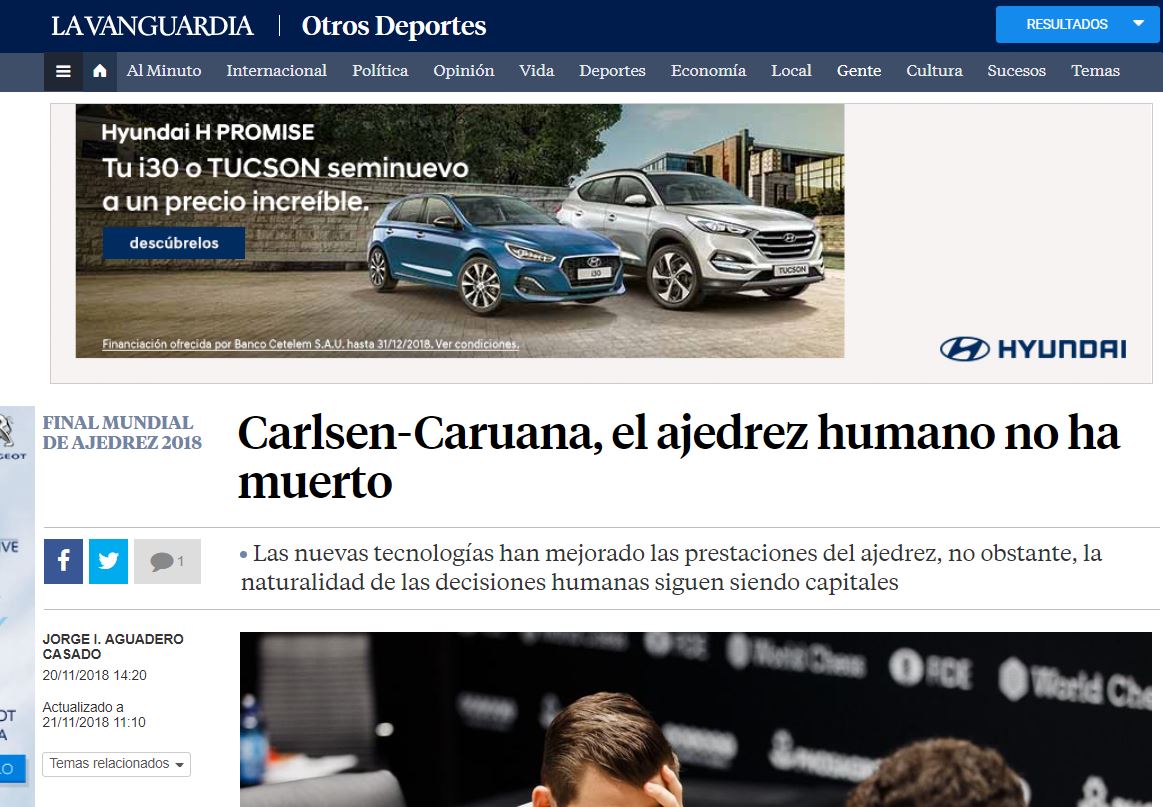Screen dimensions: 1163x807
Task: Click the Hyundai logo in the ad
Action: [1032, 349]
